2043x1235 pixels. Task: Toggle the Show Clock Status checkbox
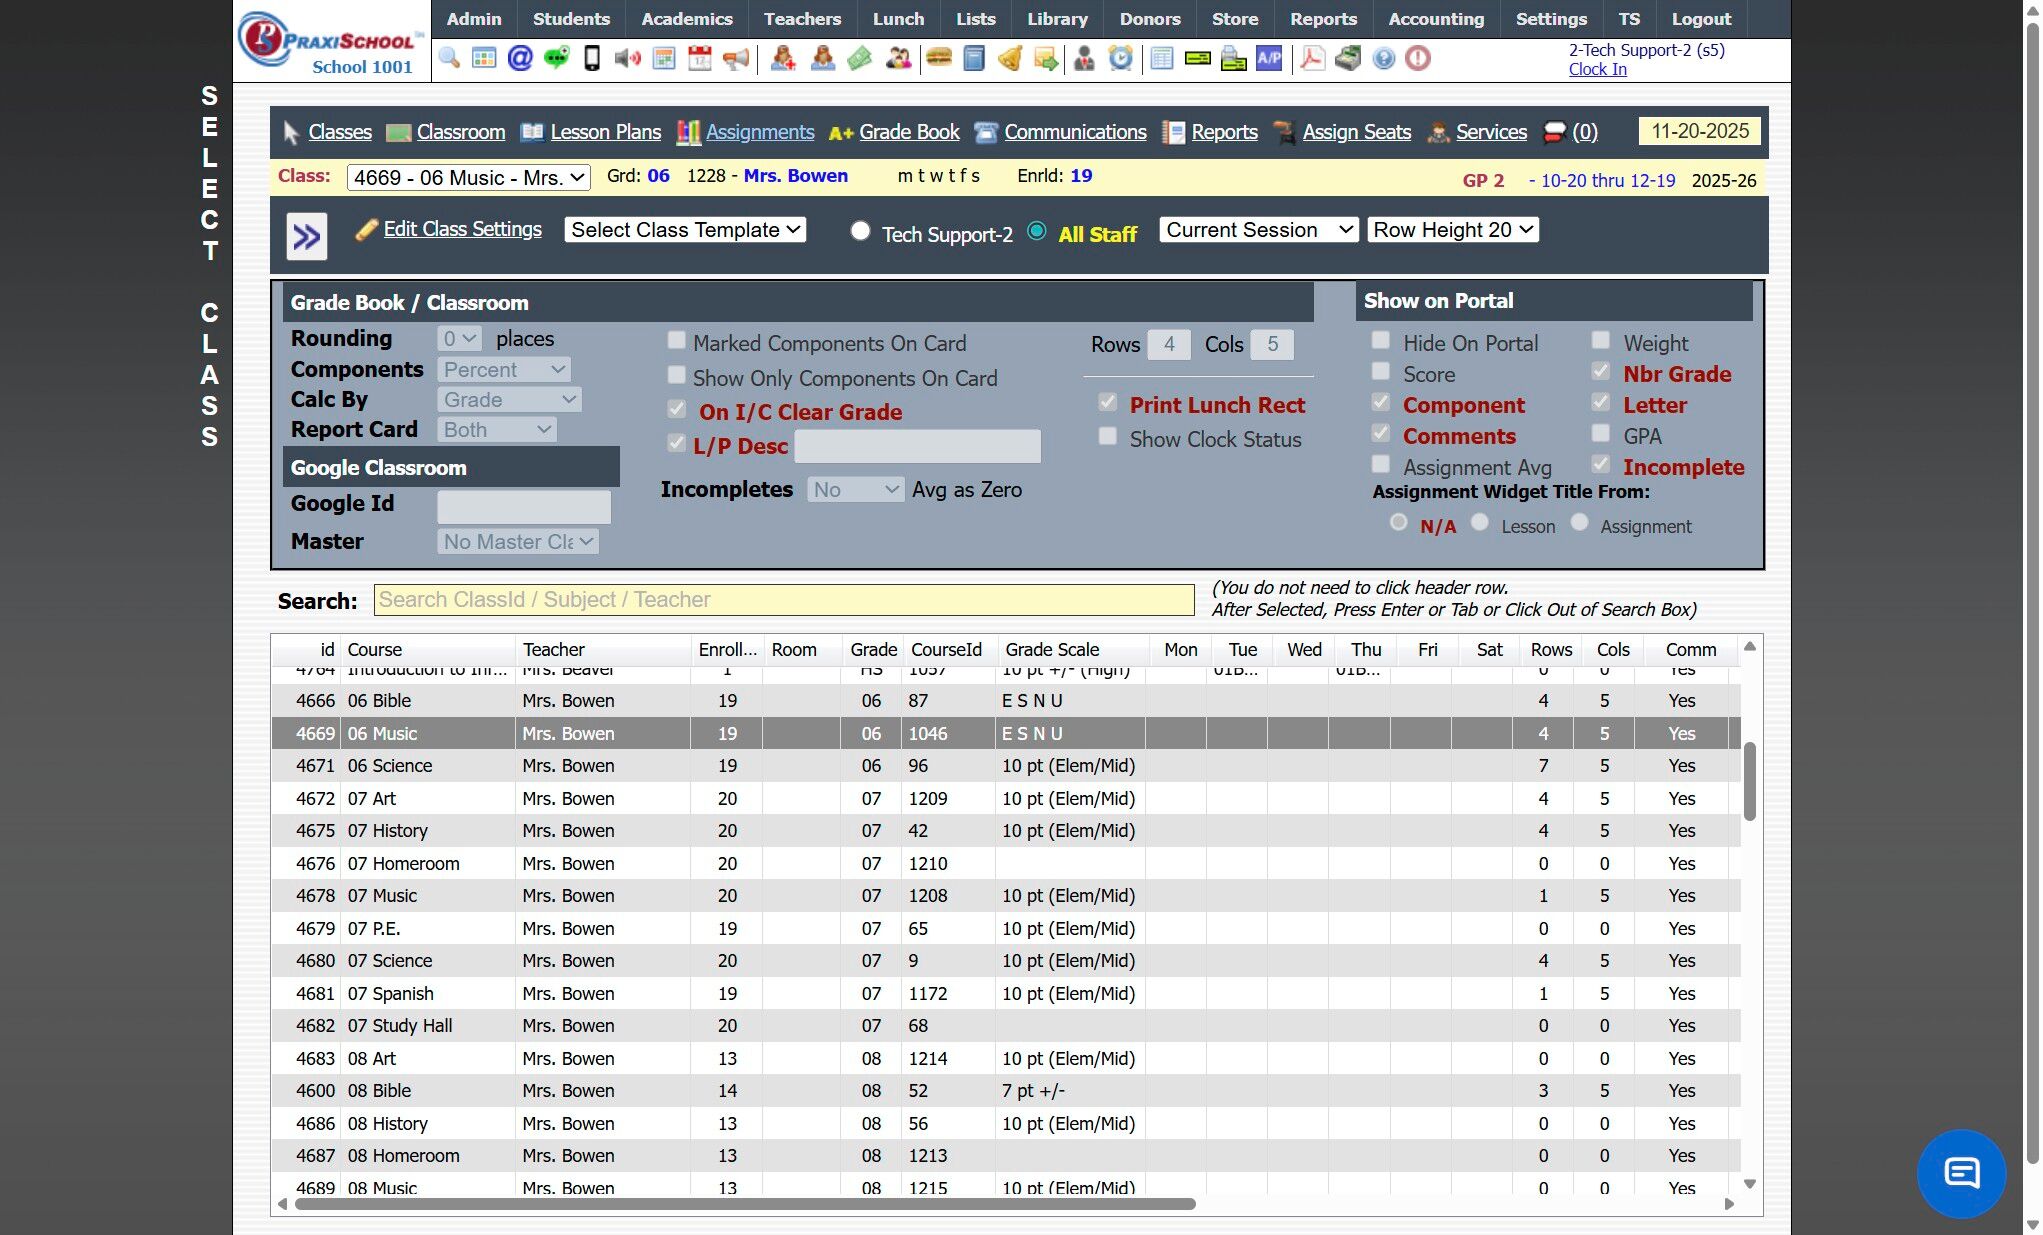click(1108, 437)
